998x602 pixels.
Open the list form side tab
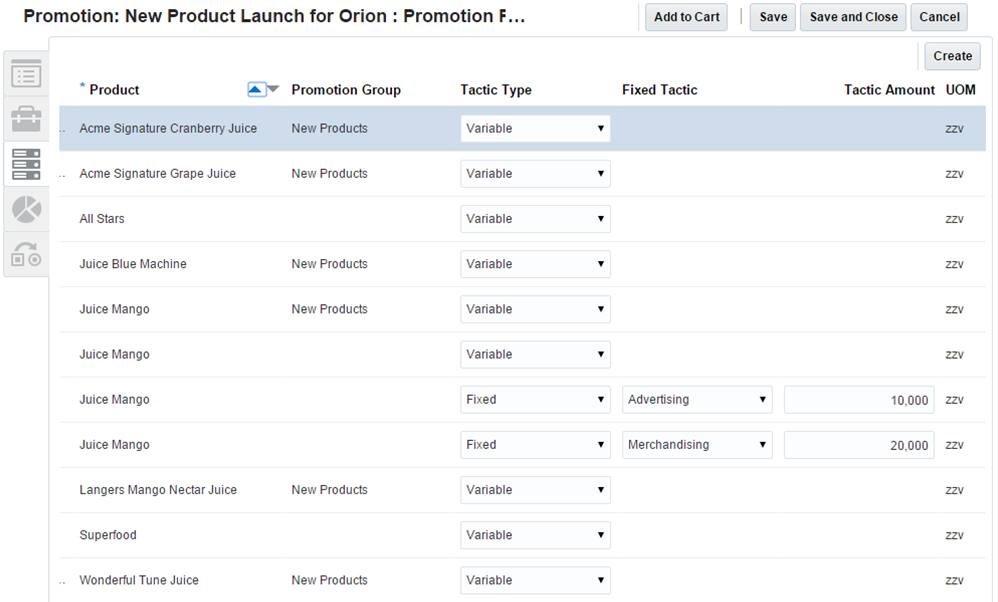coord(26,74)
